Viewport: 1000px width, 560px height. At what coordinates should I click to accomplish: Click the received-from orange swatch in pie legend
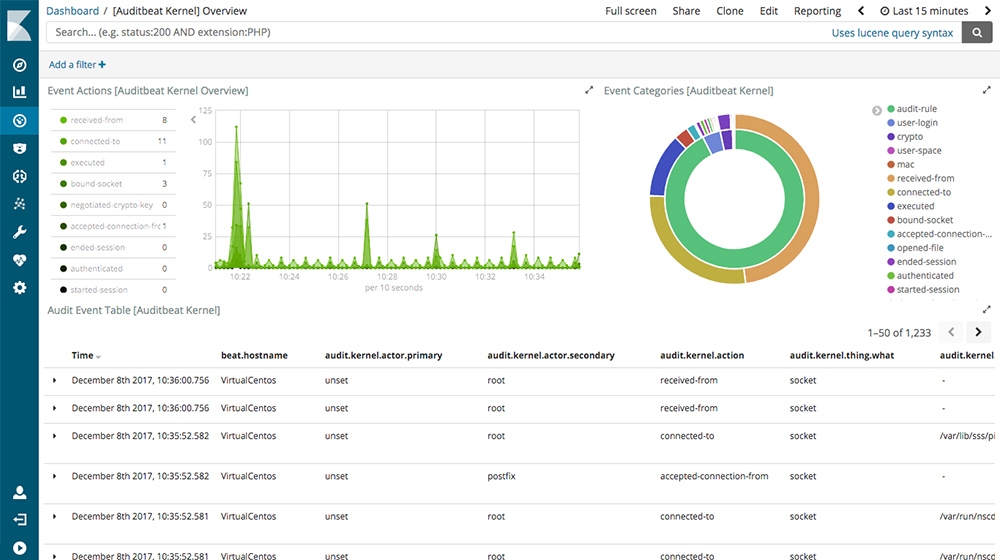(891, 179)
